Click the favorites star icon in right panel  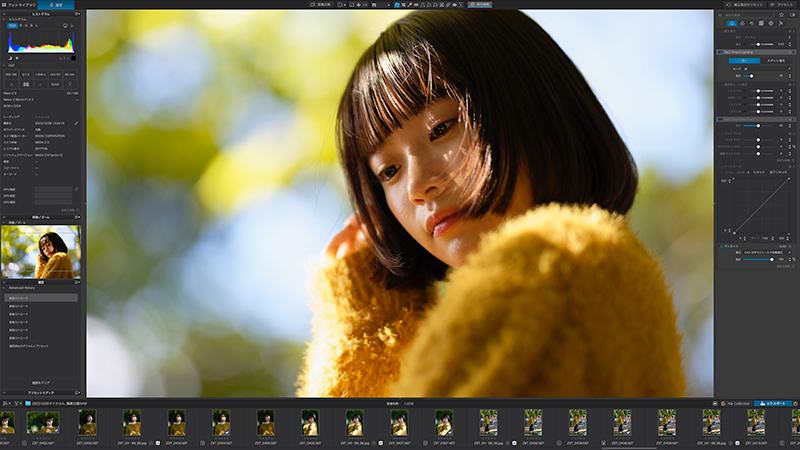pos(781,15)
